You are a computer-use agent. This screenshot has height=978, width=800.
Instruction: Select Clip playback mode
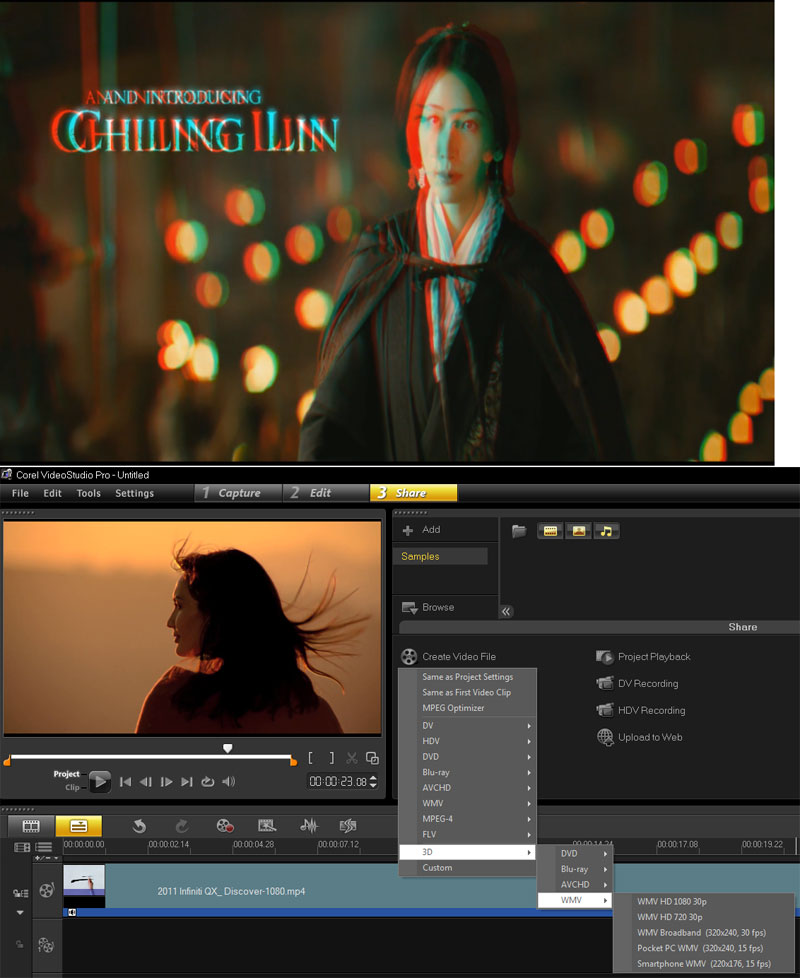point(72,787)
